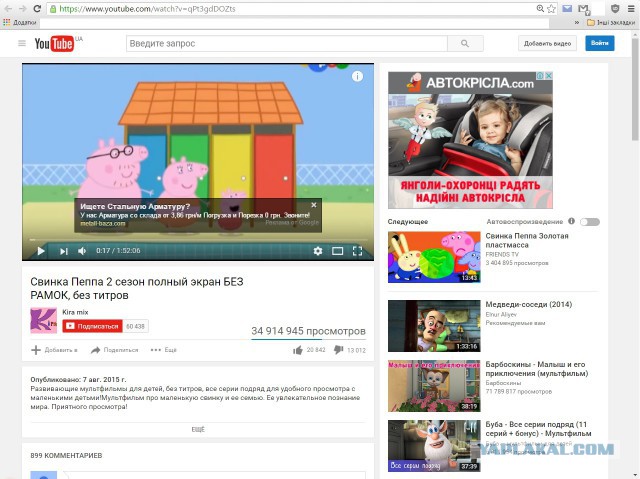
Task: Open the Kira mix channel avatar
Action: [43, 320]
